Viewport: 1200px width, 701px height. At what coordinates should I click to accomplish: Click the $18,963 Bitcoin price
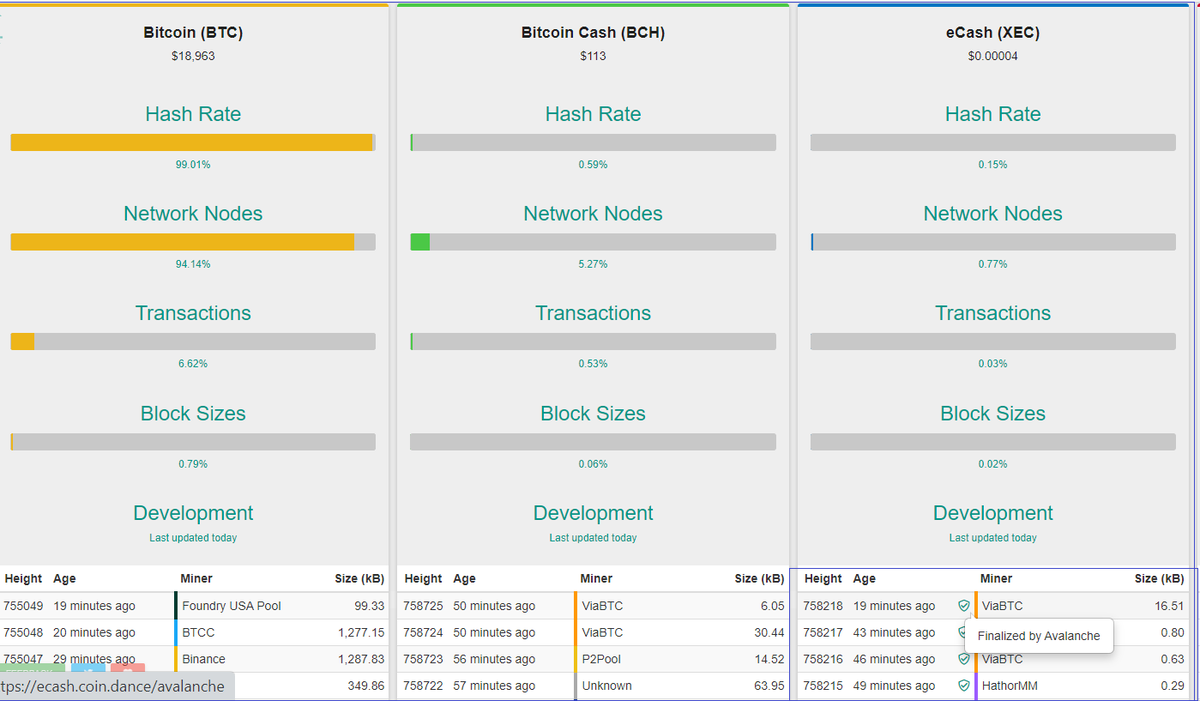pos(193,56)
